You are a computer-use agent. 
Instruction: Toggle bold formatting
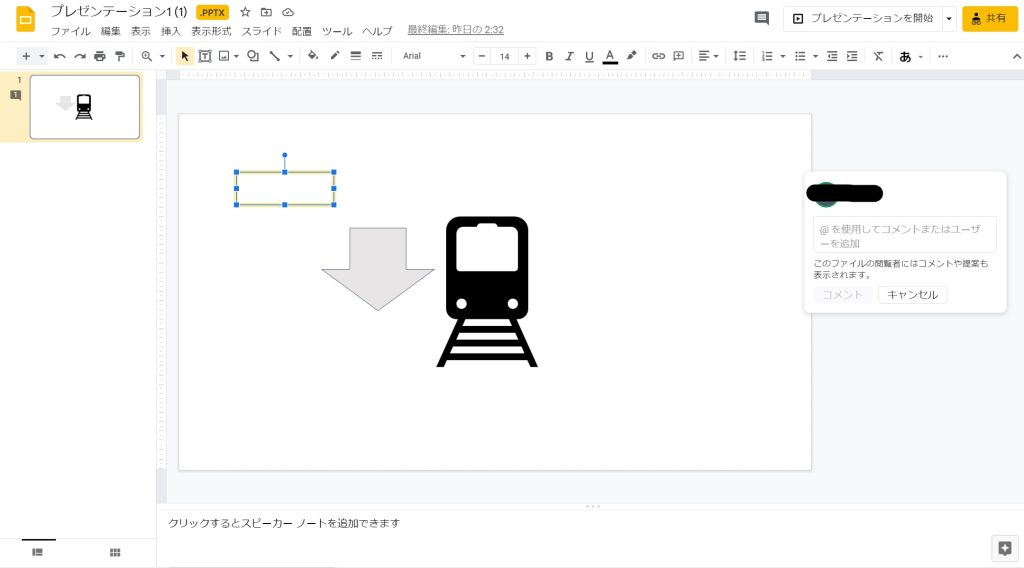click(549, 56)
